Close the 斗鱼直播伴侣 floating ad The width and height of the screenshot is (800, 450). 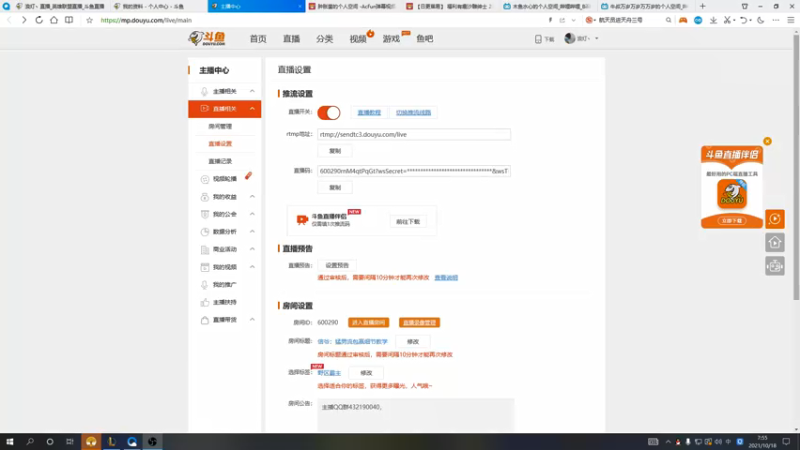tap(767, 141)
